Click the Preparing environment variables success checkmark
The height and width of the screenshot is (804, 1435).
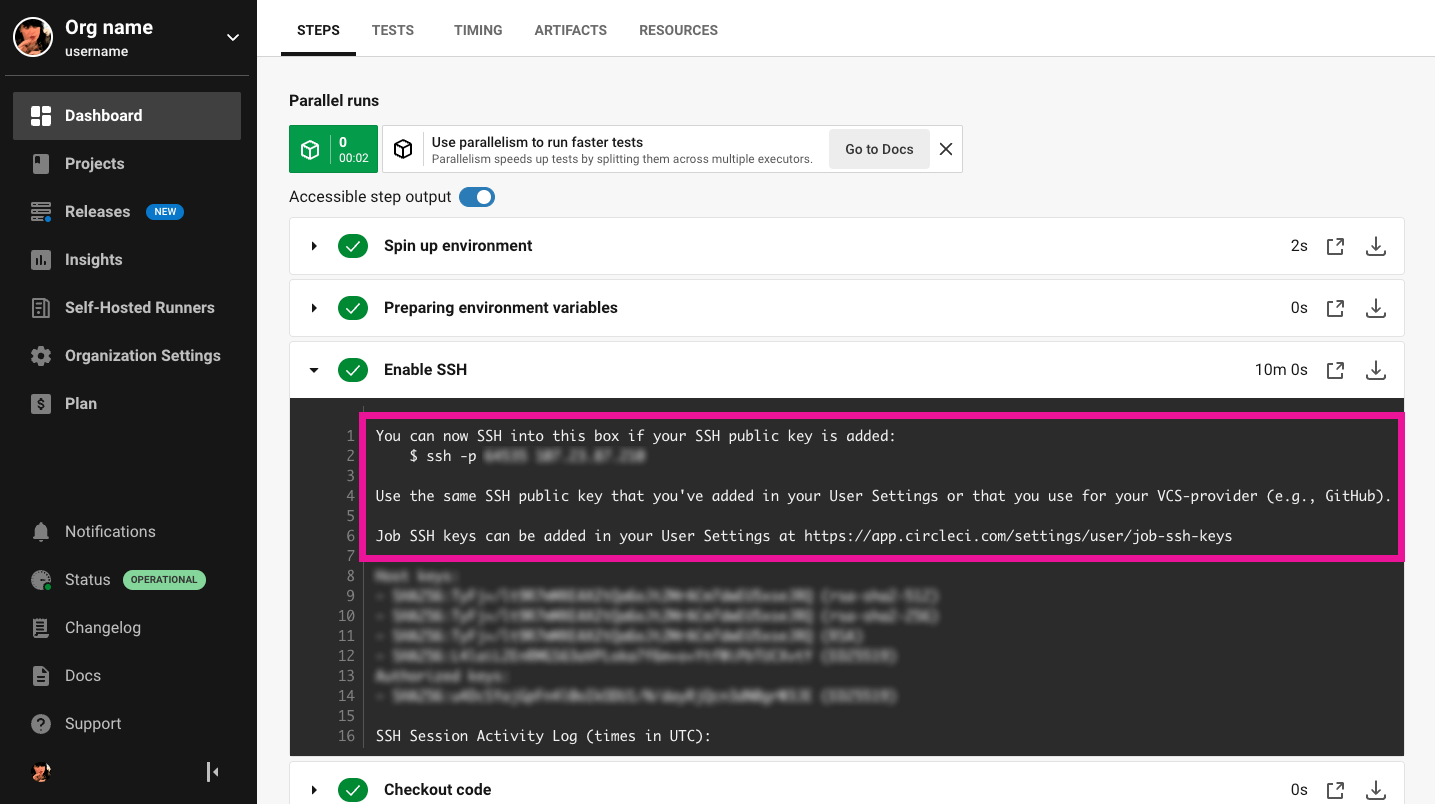[x=353, y=308]
